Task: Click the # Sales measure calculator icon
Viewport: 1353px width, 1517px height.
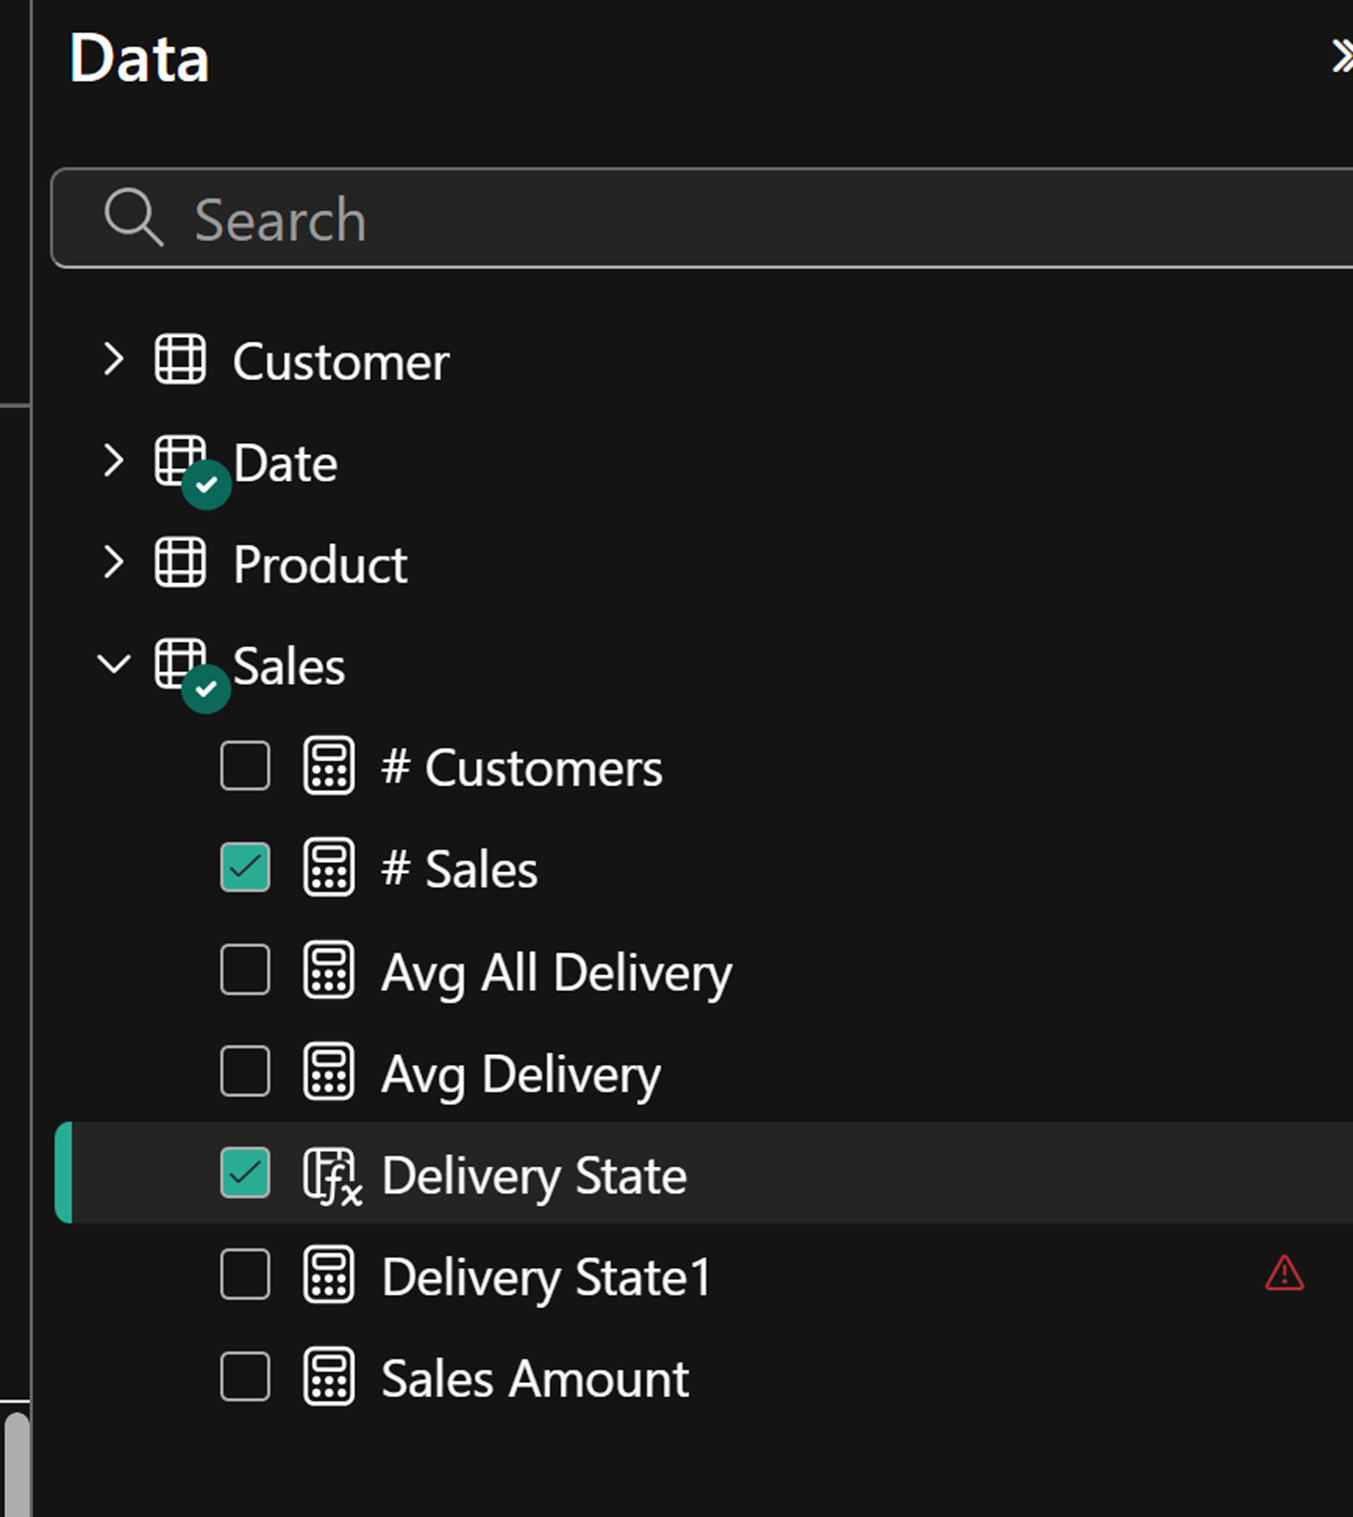Action: tap(329, 867)
